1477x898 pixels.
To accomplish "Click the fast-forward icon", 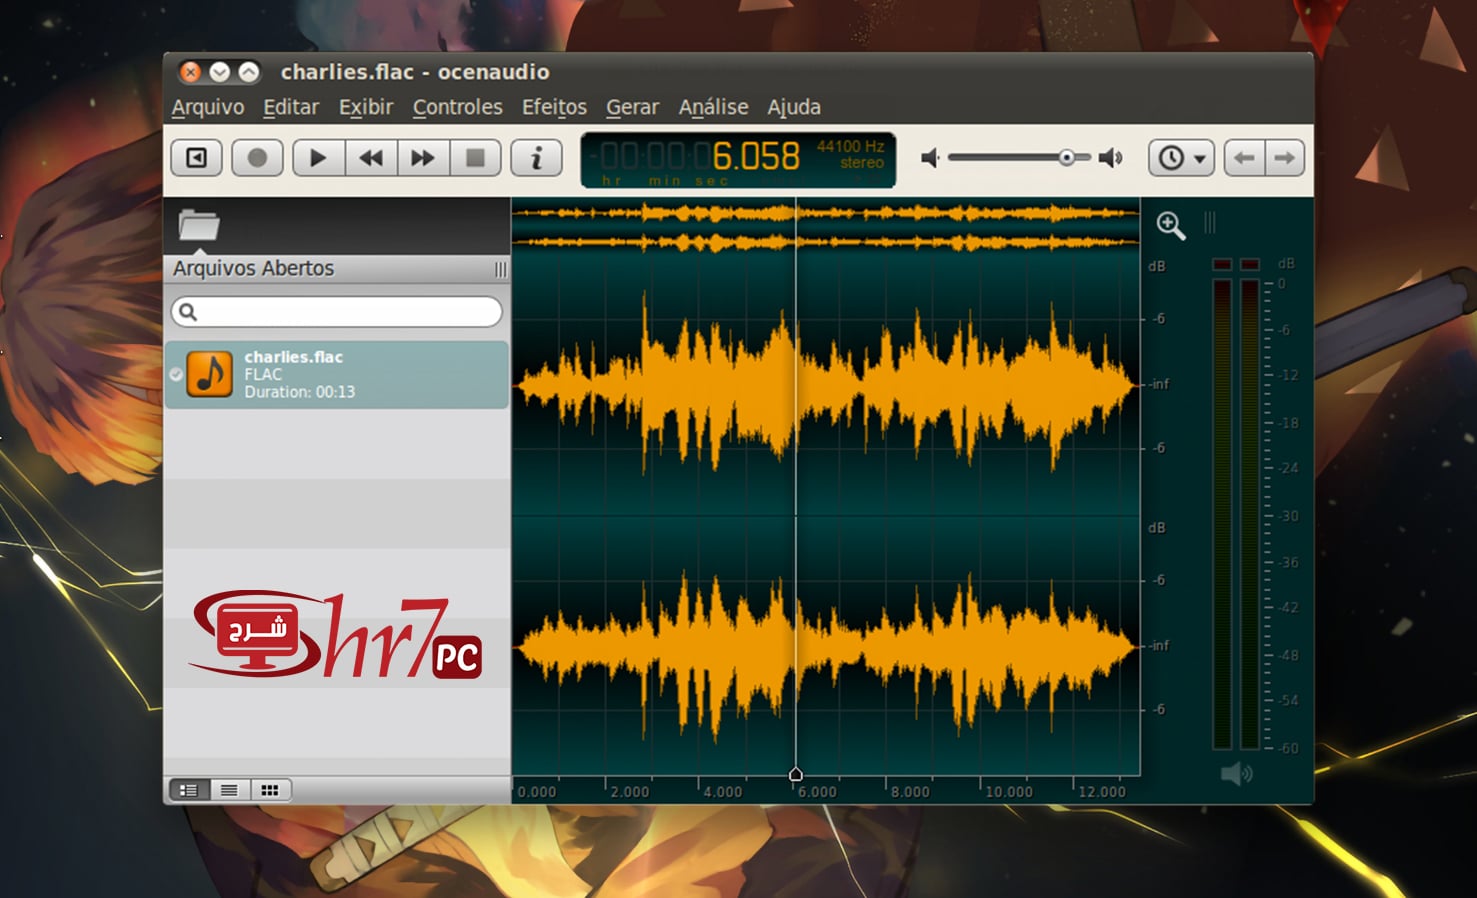I will (422, 157).
